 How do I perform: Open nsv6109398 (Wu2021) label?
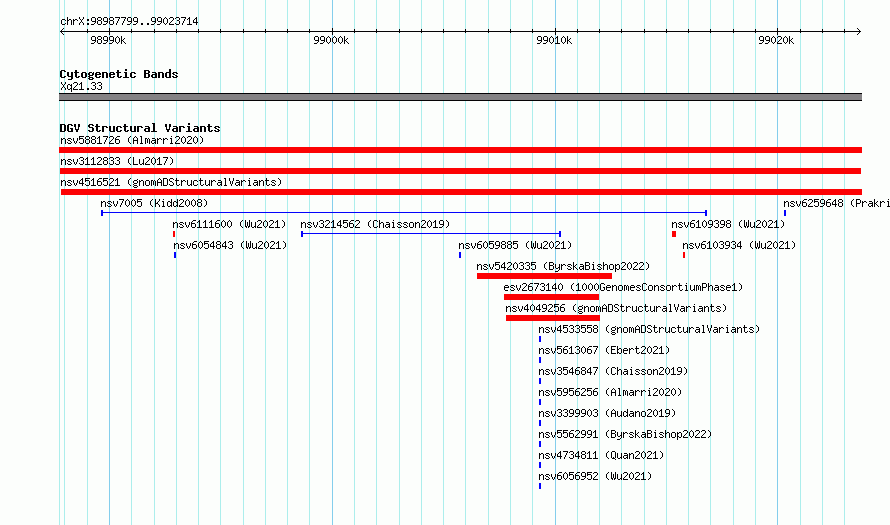pos(728,224)
